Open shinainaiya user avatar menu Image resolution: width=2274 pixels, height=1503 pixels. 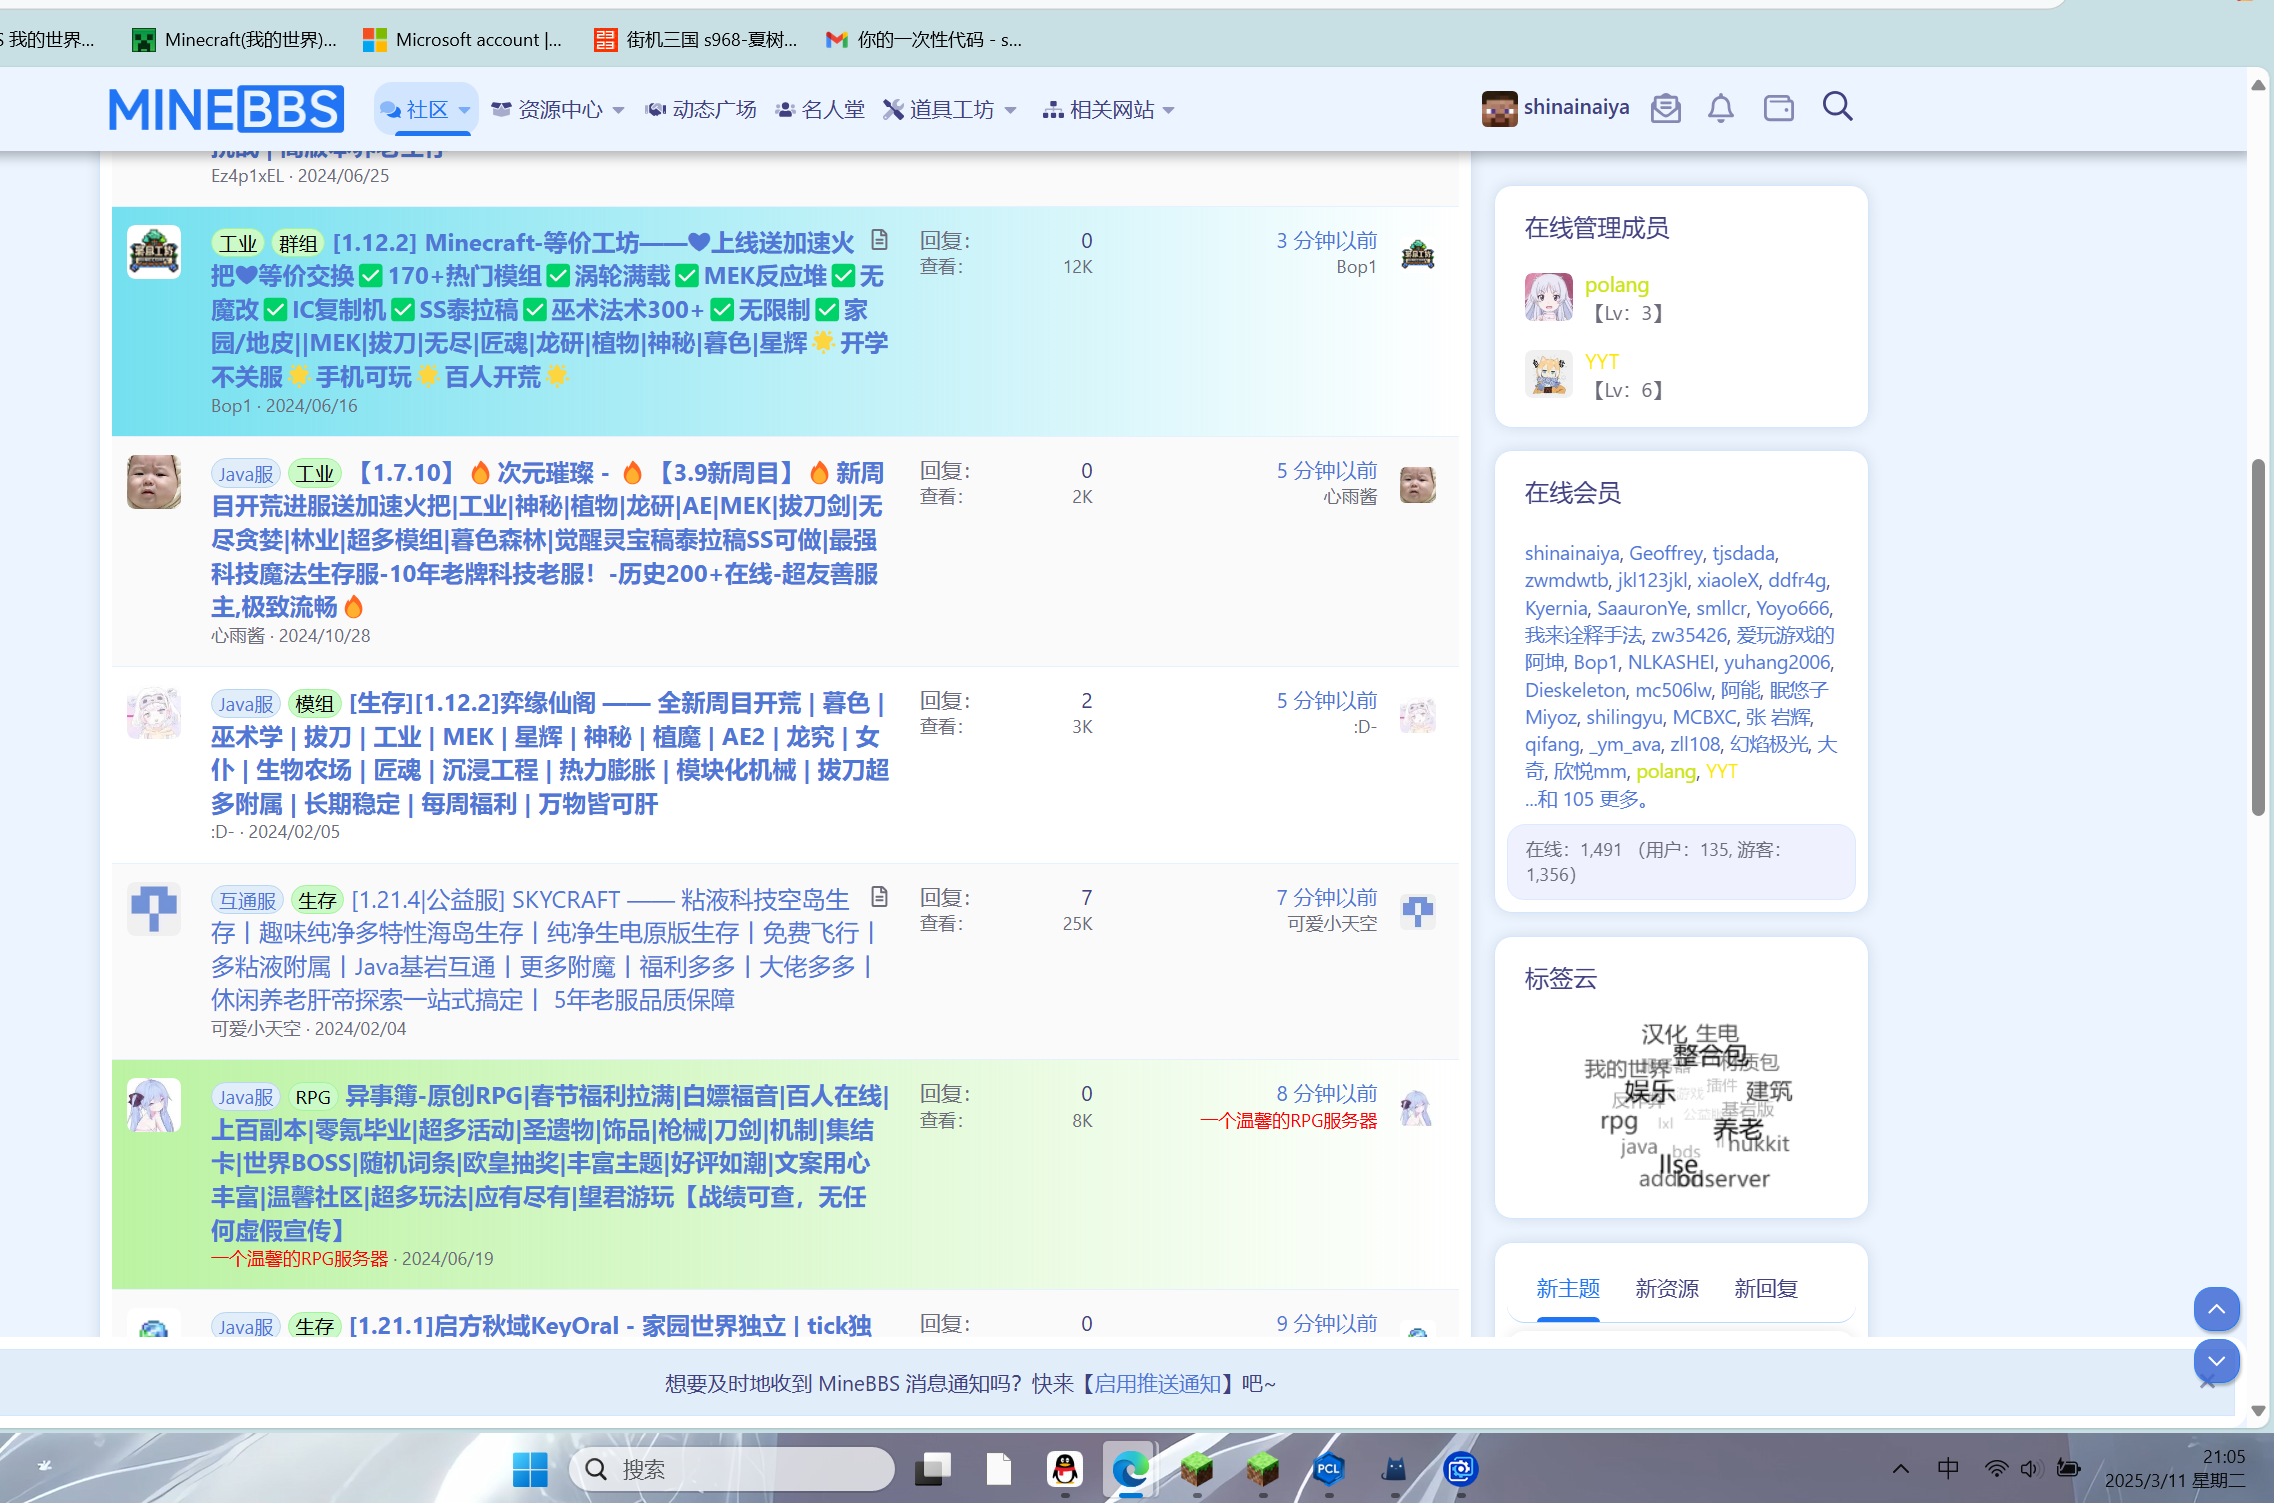coord(1556,108)
